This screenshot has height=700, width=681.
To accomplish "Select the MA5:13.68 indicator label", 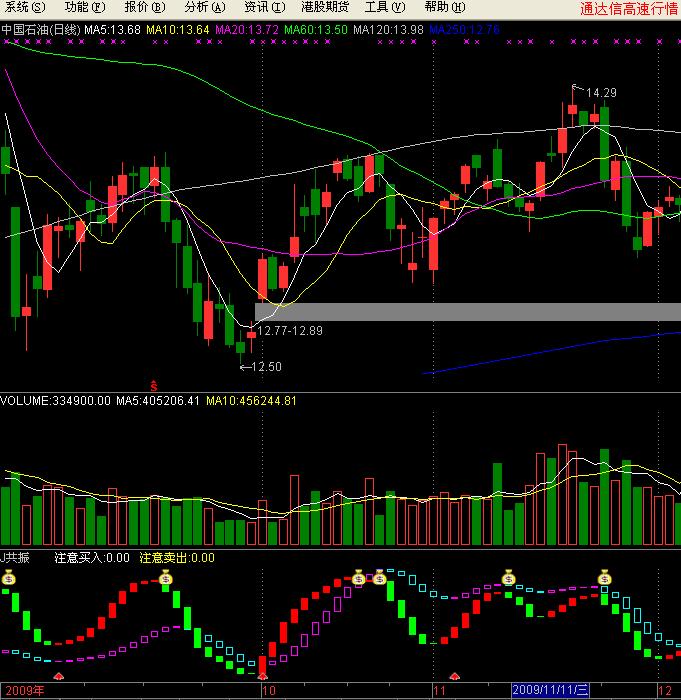I will point(112,30).
